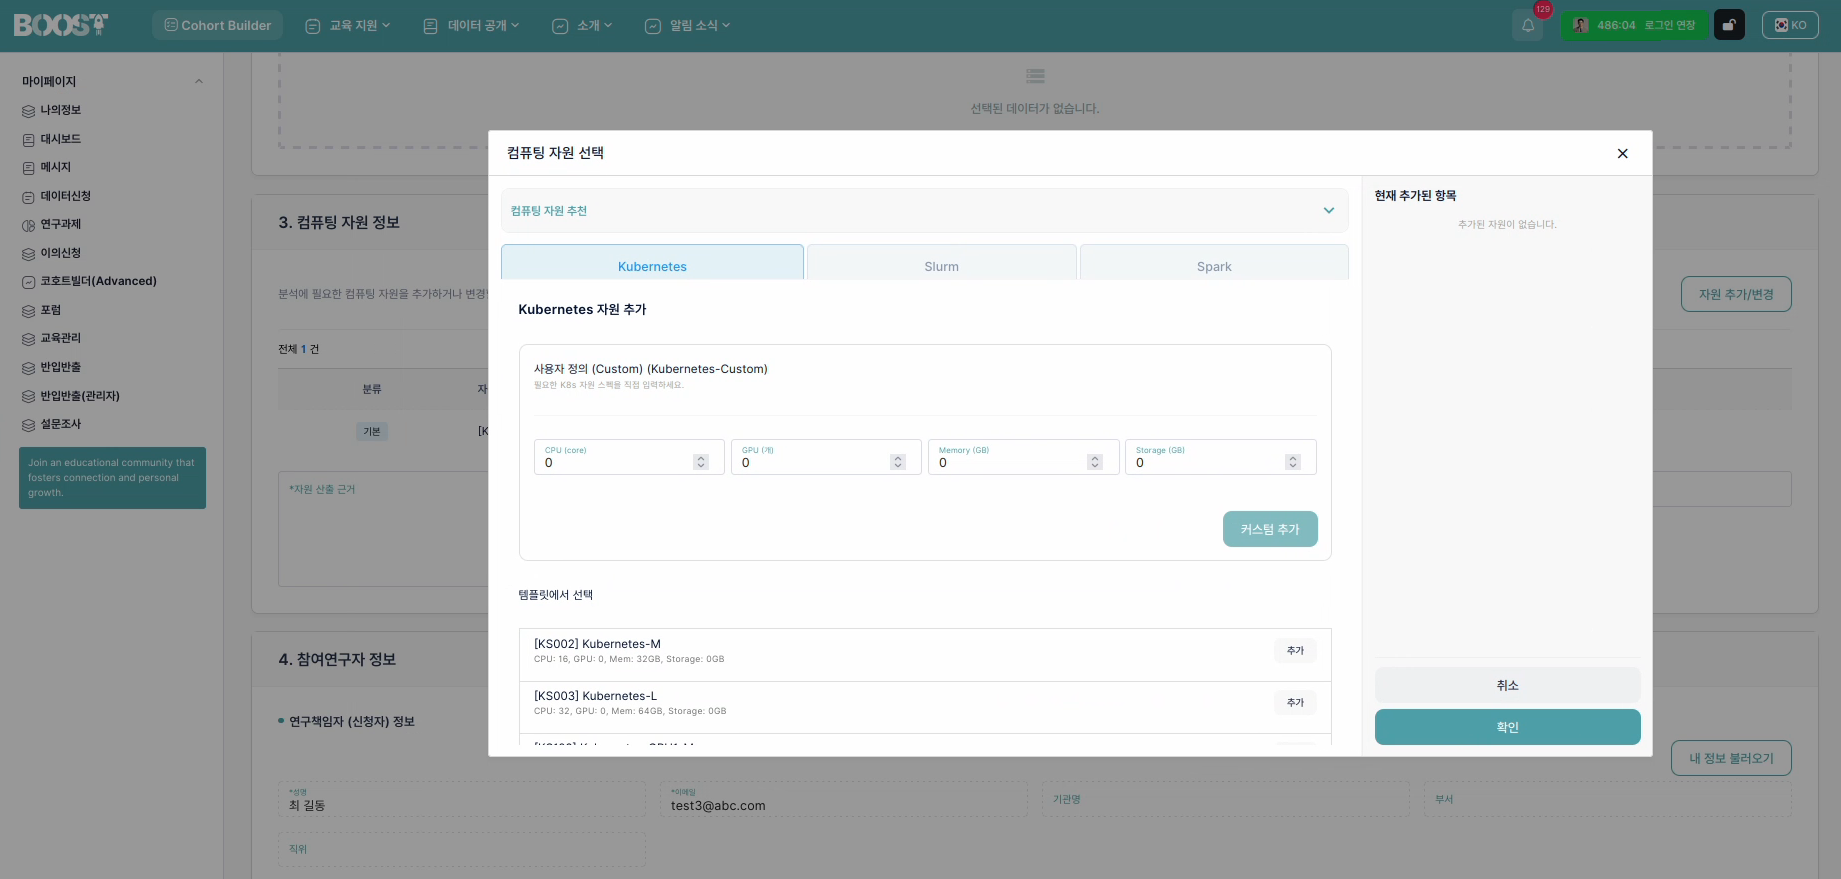Collapse the 마이페이지 sidebar section
The image size is (1841, 879).
click(x=199, y=82)
